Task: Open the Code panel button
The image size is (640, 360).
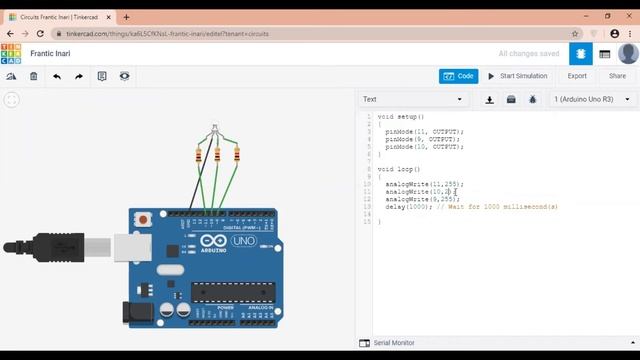Action: coord(458,76)
